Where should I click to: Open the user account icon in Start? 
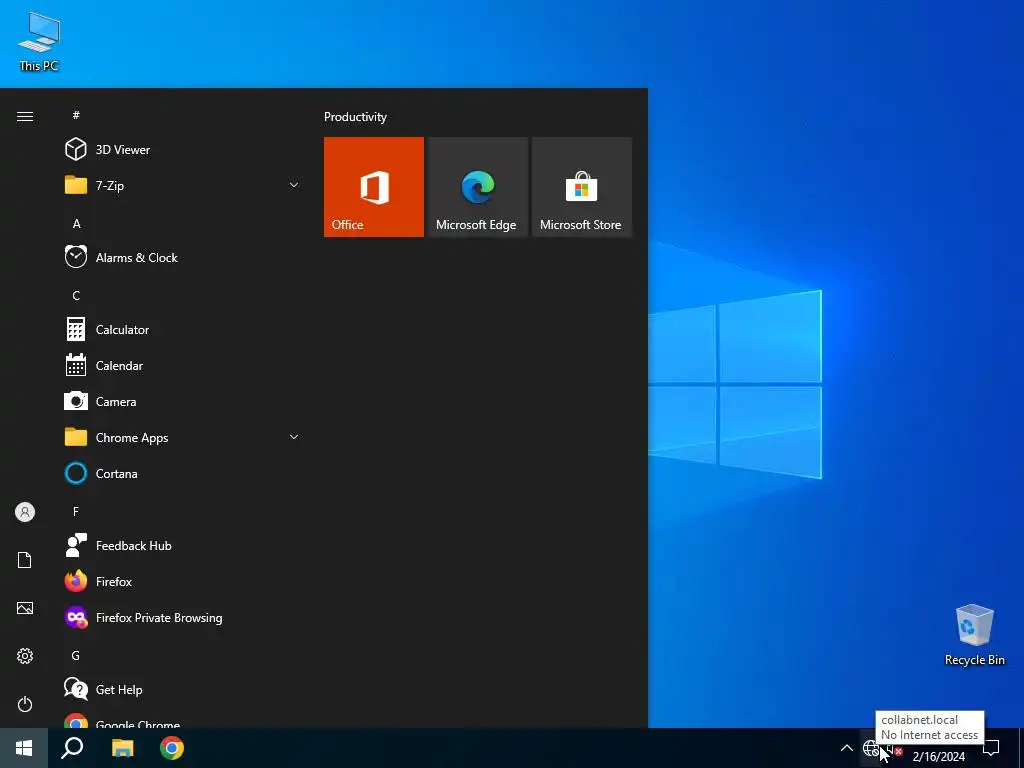pyautogui.click(x=25, y=512)
